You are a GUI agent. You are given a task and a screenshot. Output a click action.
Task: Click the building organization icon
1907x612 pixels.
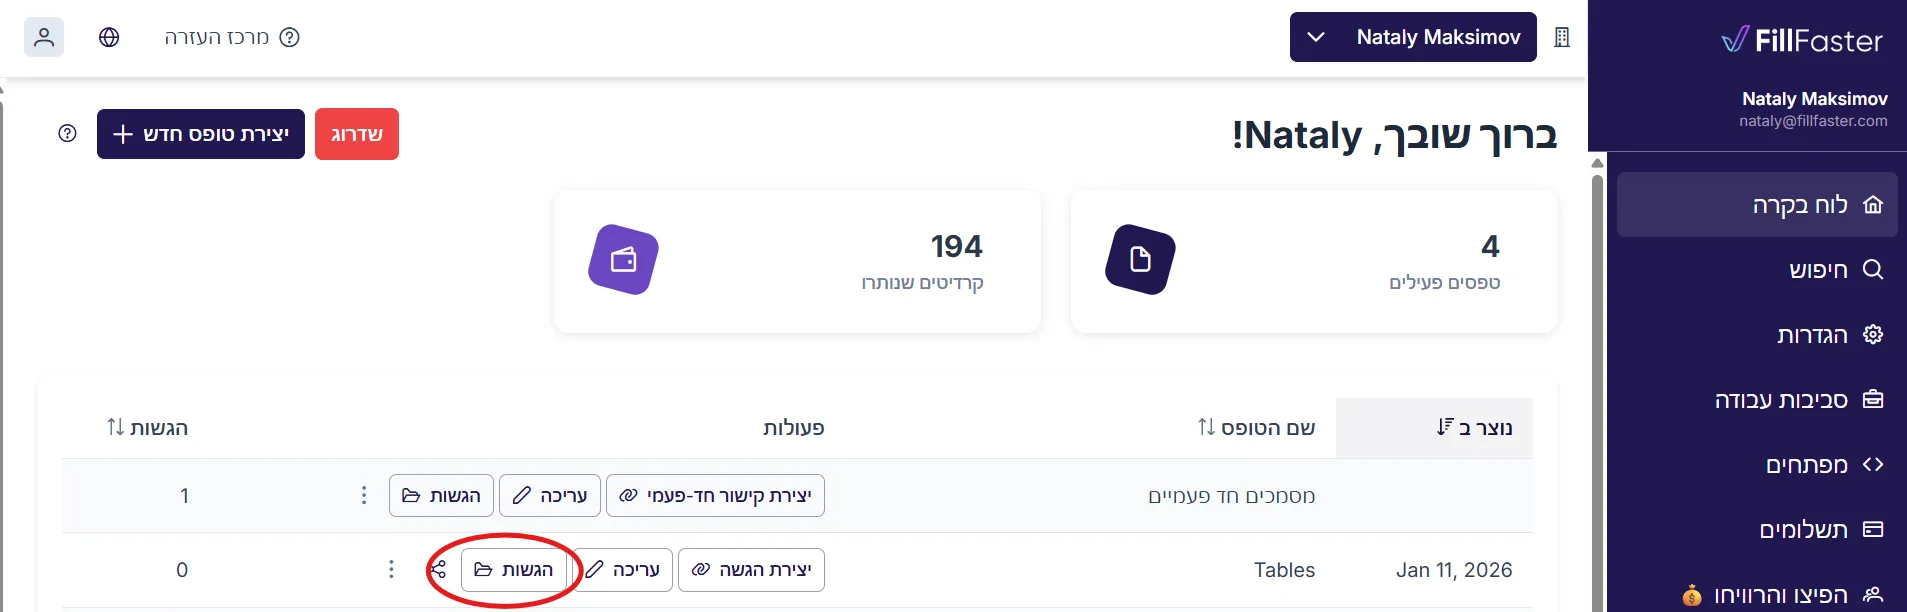pos(1562,37)
